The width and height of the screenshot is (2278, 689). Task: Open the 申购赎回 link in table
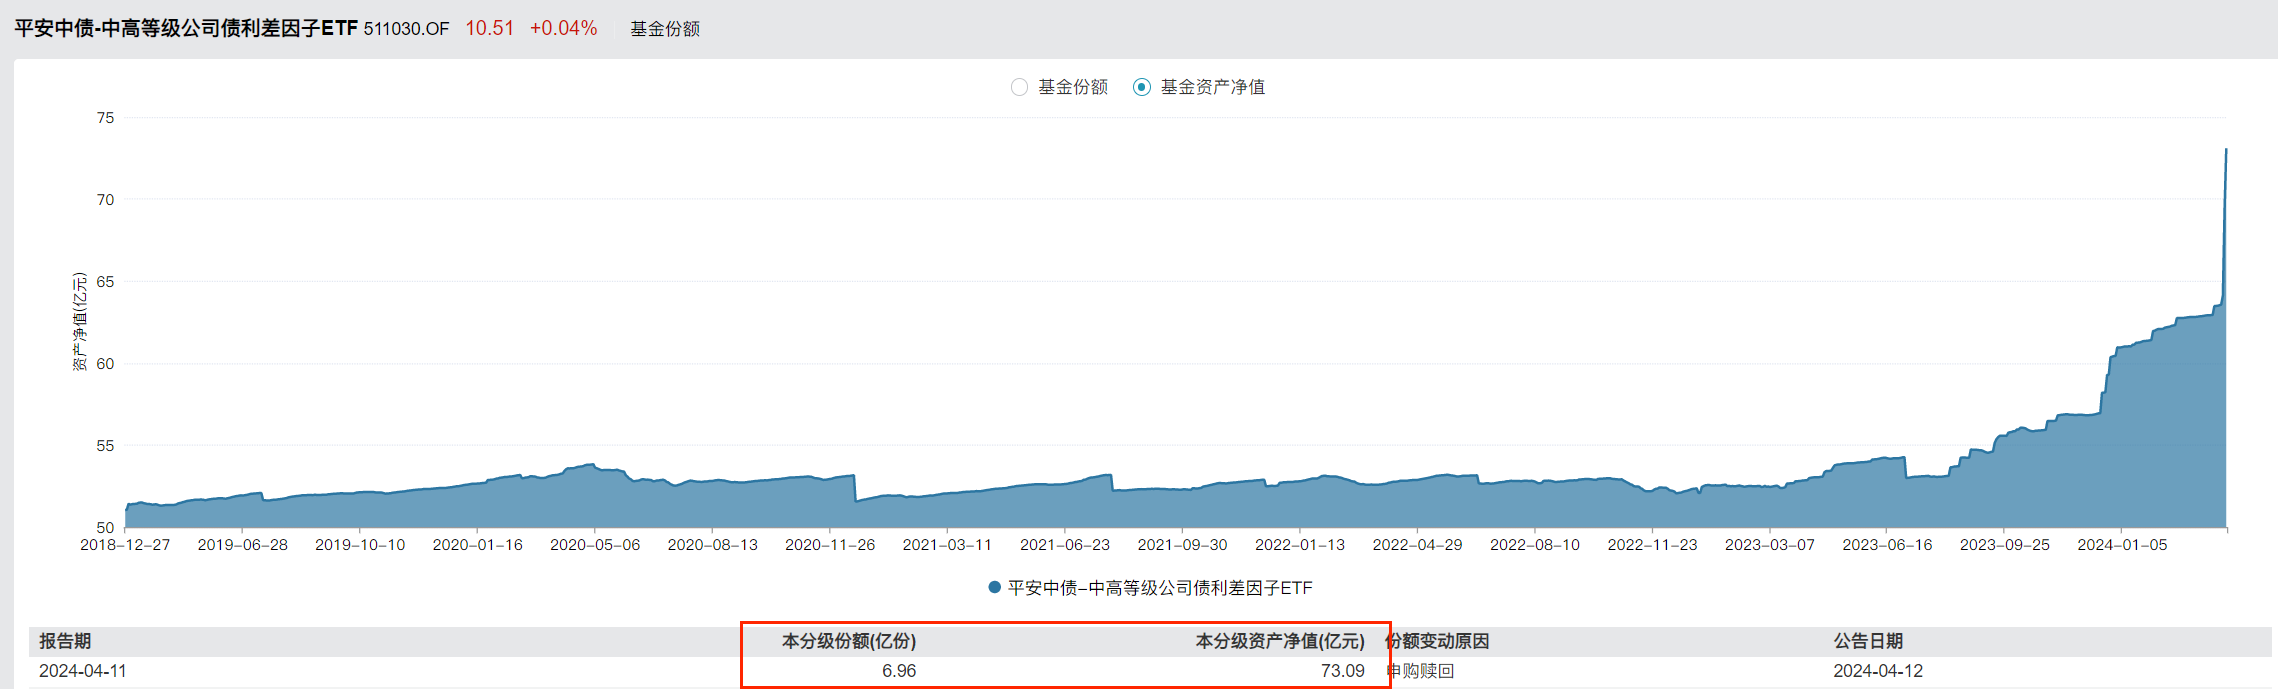click(x=1420, y=671)
